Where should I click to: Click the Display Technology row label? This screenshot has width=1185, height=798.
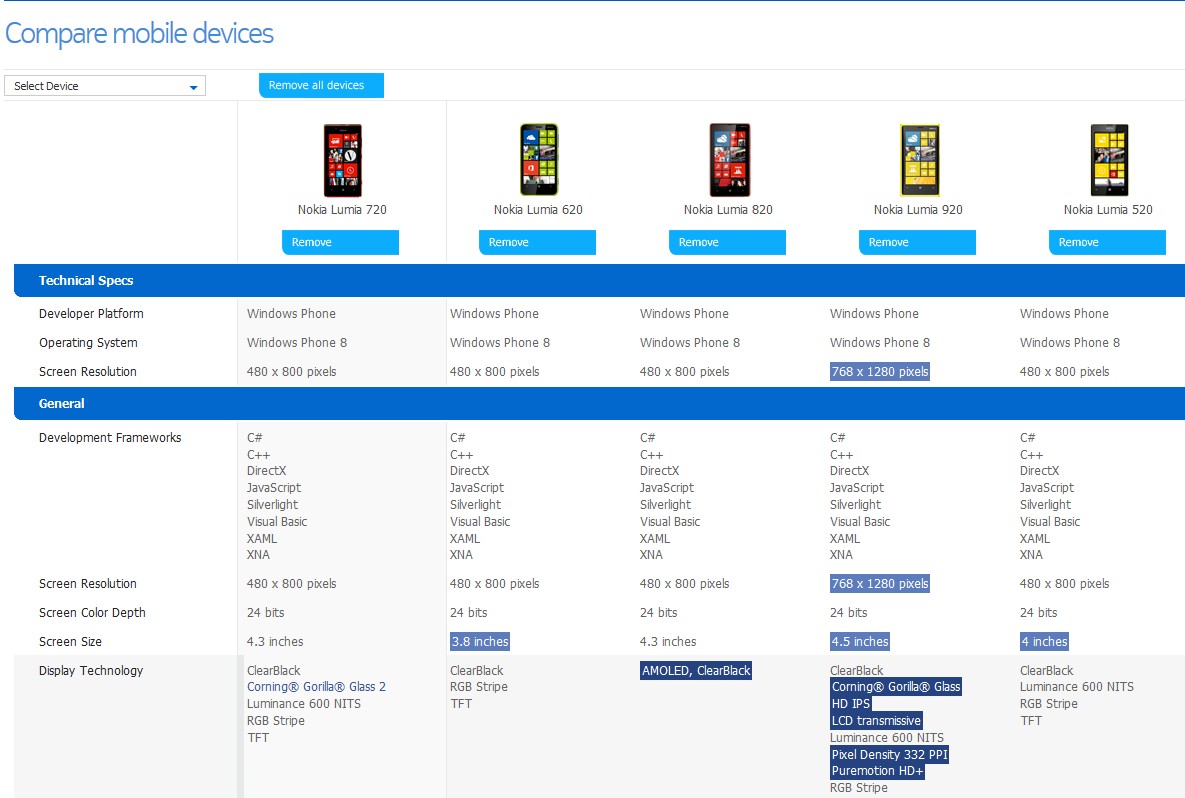(x=91, y=670)
